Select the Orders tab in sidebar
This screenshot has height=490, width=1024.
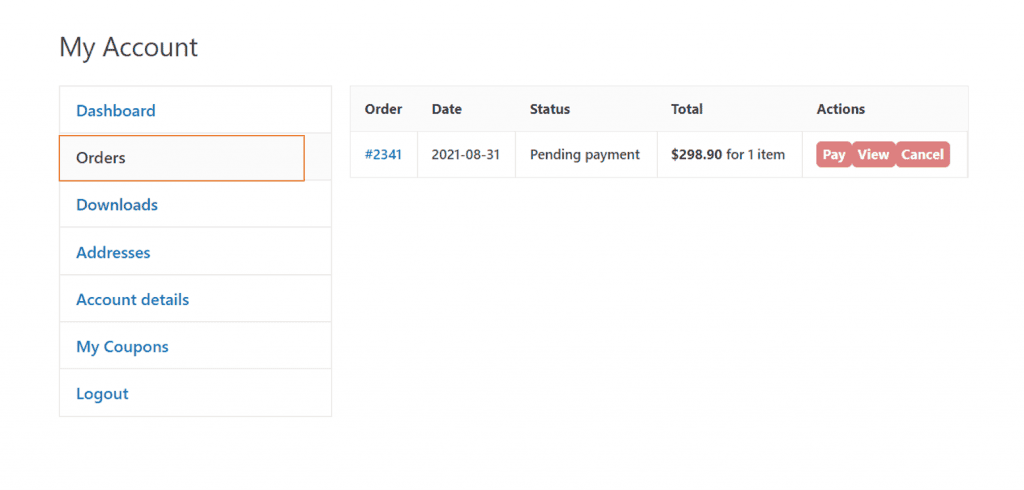[x=101, y=158]
